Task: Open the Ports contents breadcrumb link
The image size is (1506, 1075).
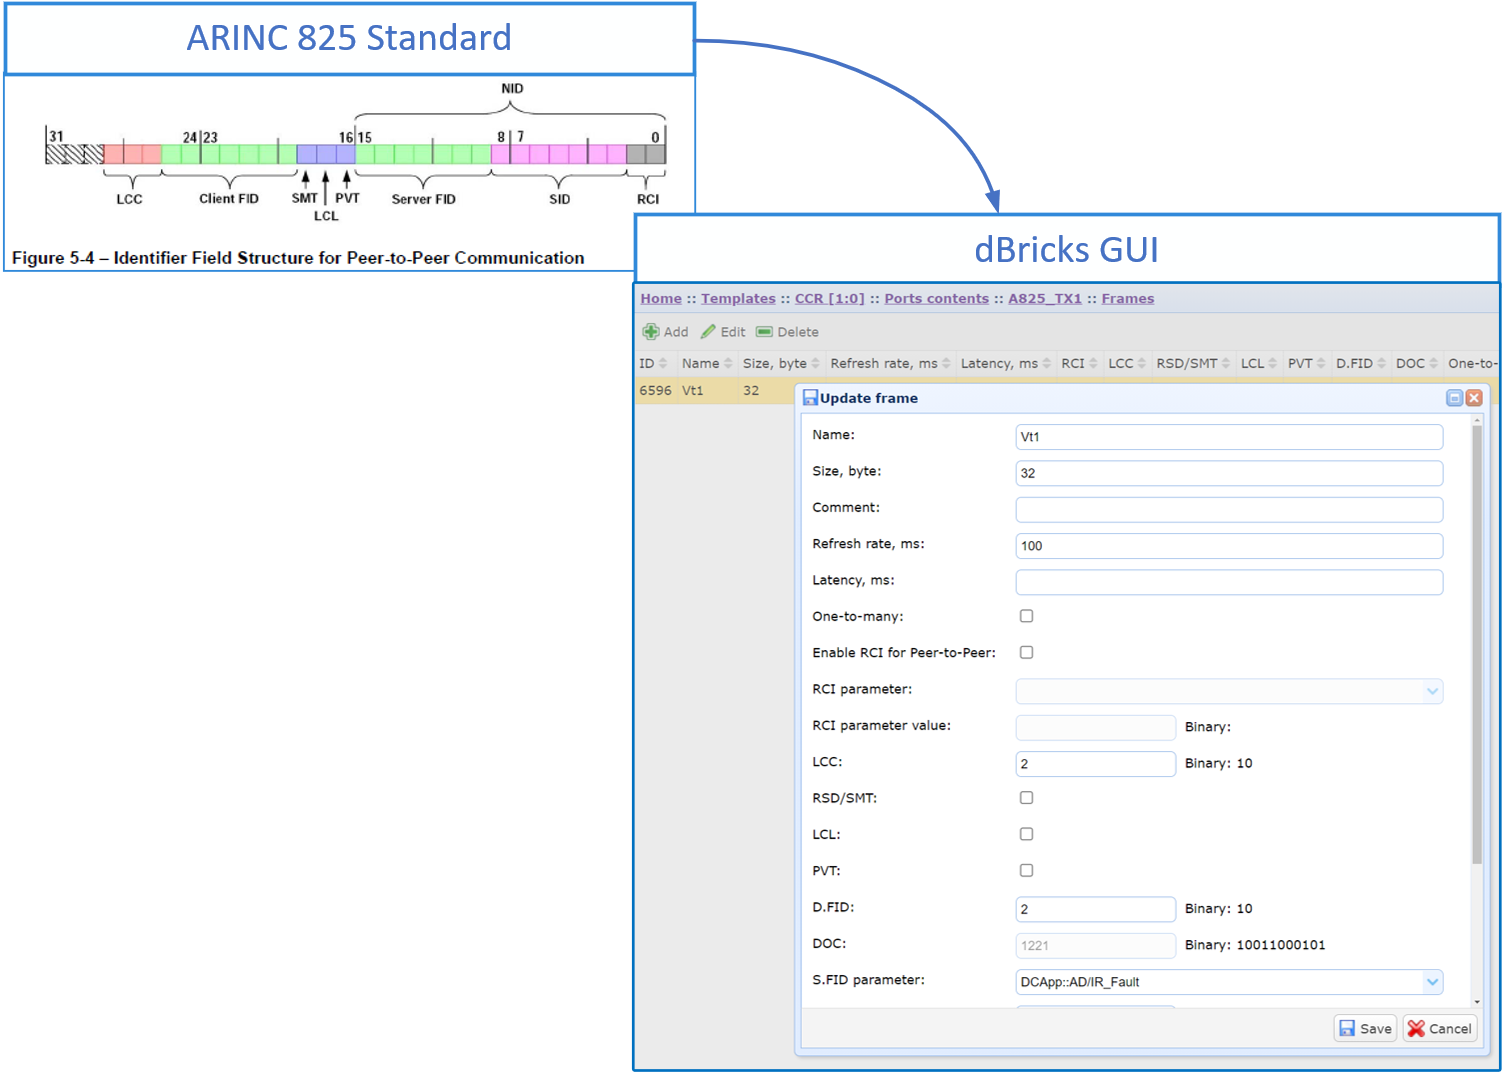Action: coord(936,298)
